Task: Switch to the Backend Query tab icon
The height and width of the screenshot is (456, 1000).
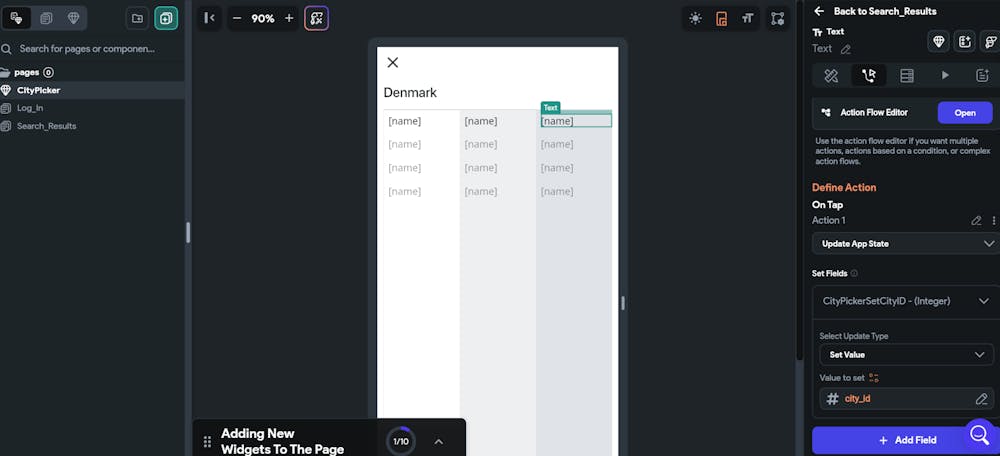Action: (907, 75)
